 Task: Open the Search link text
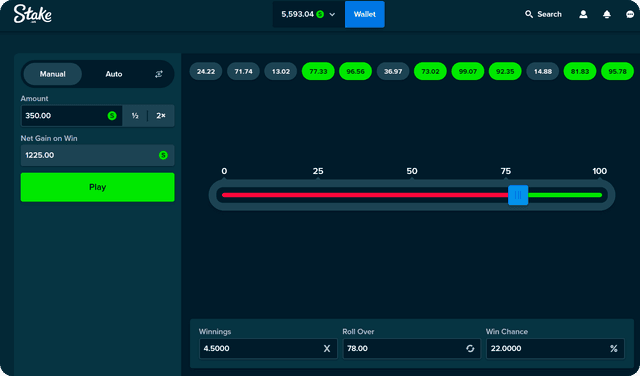point(549,14)
